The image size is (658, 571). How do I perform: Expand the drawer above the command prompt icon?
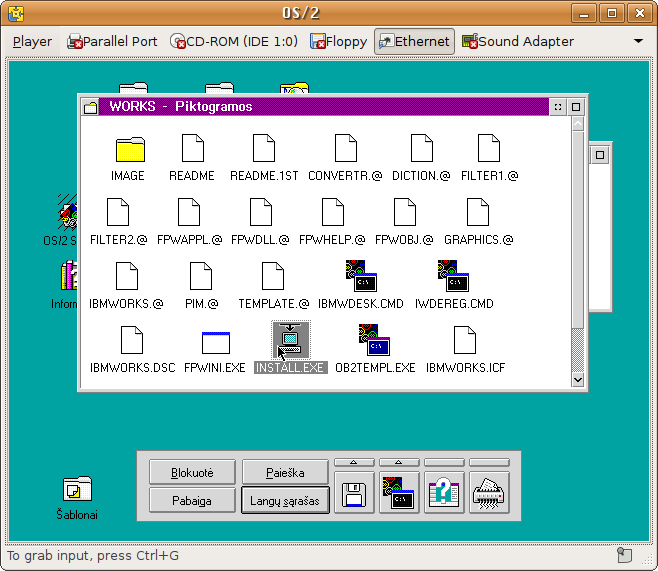pos(399,462)
